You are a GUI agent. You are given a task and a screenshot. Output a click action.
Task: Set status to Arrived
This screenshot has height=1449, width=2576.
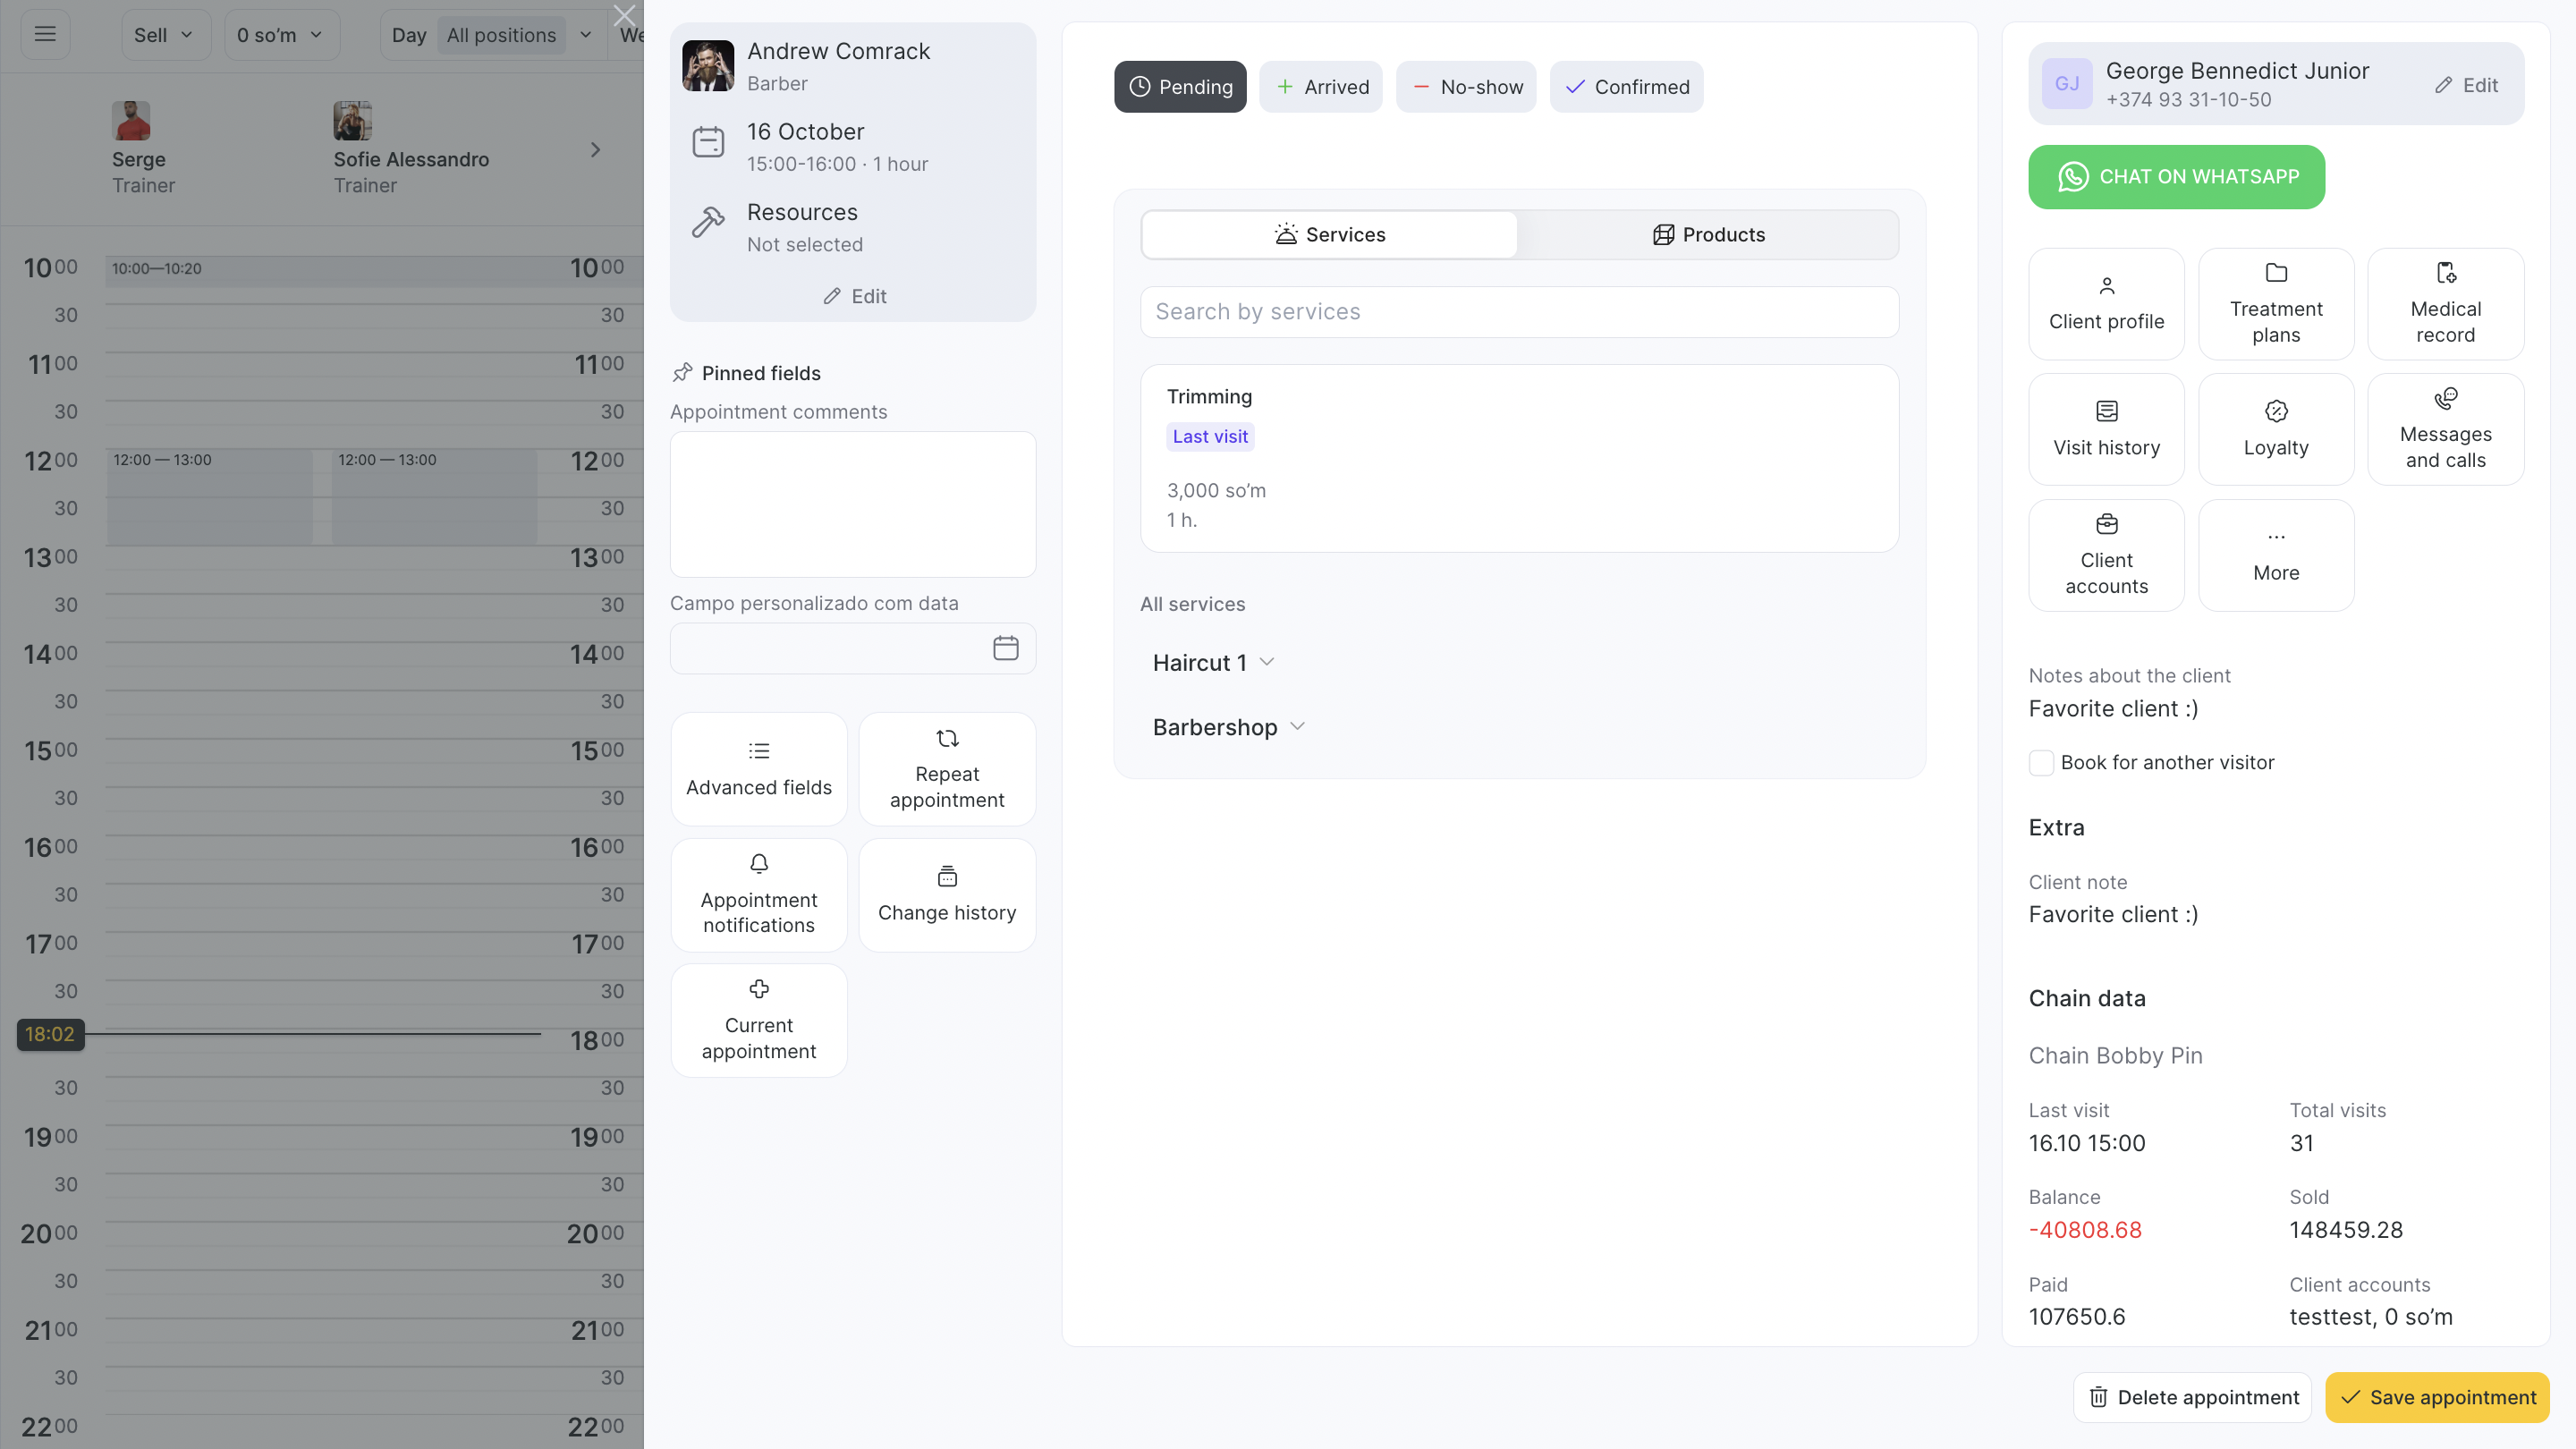click(x=1320, y=87)
